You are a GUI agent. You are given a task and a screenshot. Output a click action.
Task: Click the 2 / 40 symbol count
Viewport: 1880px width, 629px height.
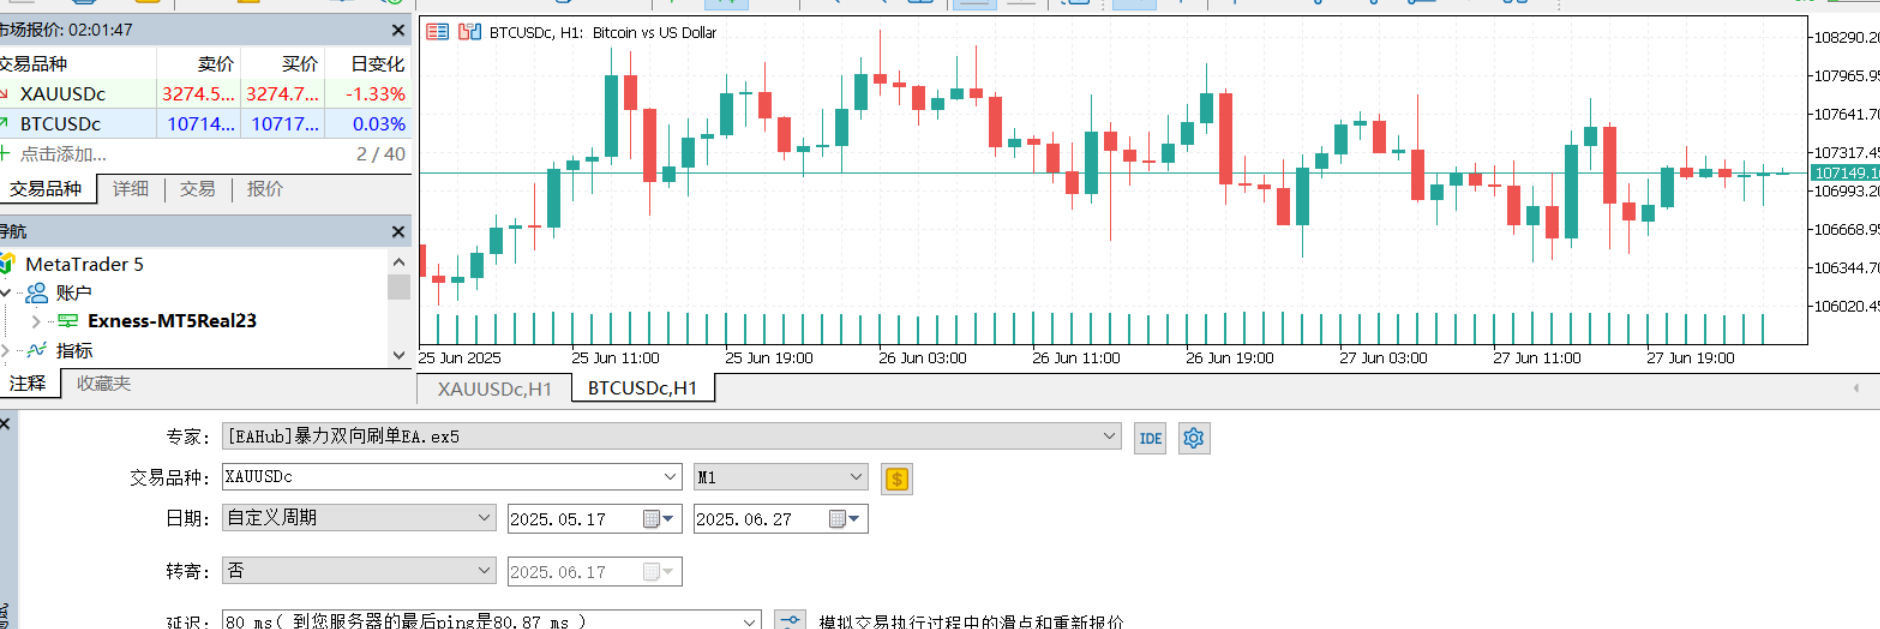[381, 154]
